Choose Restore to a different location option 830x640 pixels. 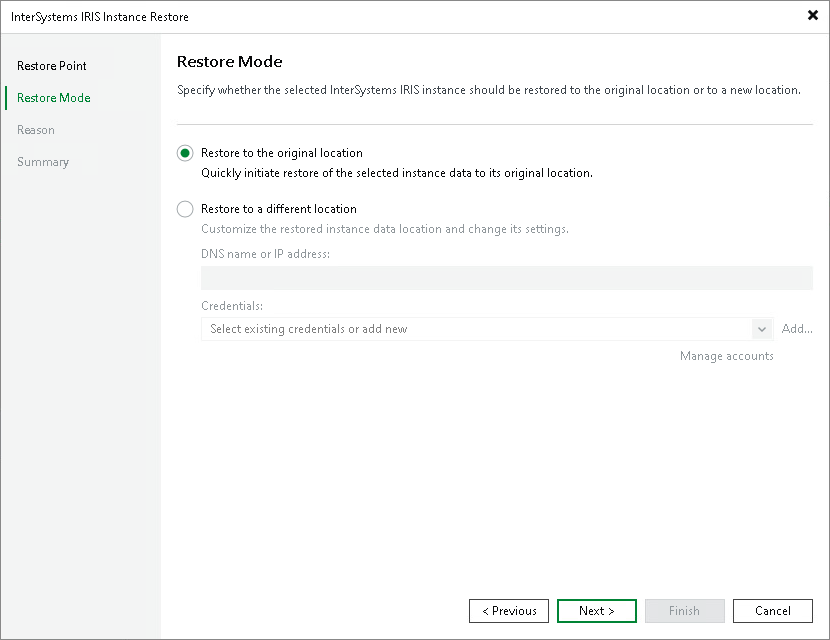(185, 209)
